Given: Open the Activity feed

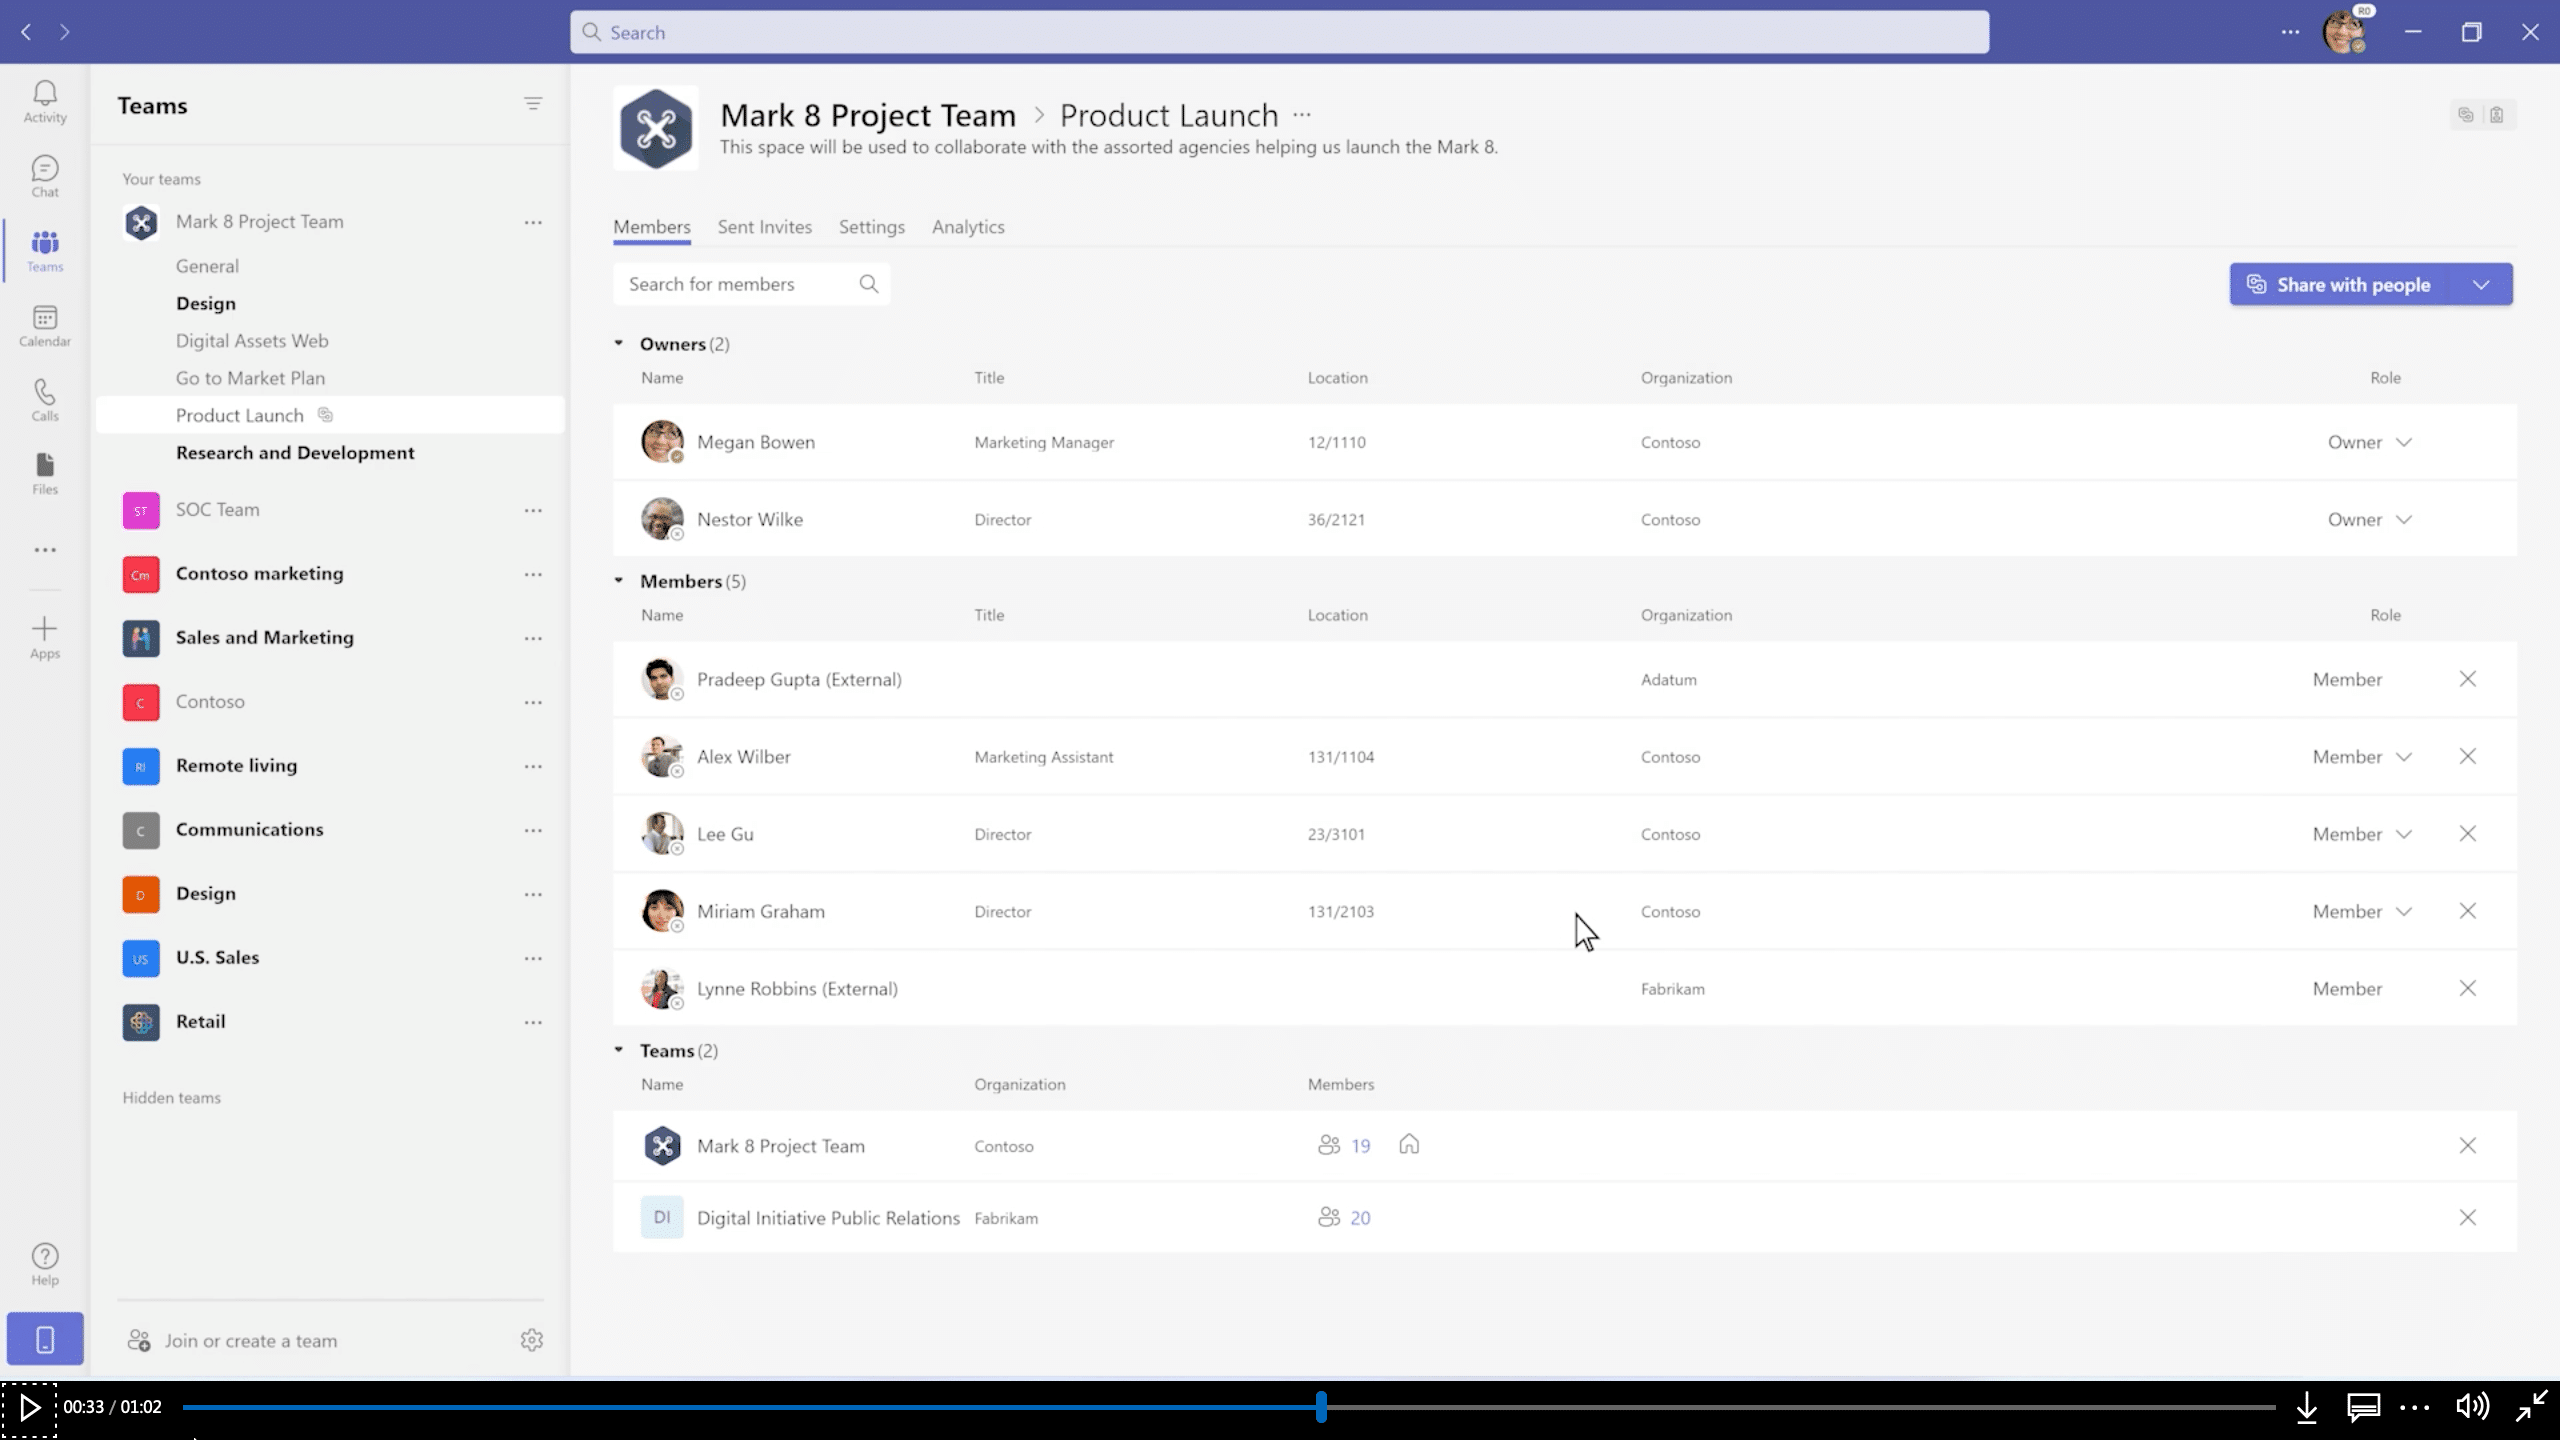Looking at the screenshot, I should 44,100.
